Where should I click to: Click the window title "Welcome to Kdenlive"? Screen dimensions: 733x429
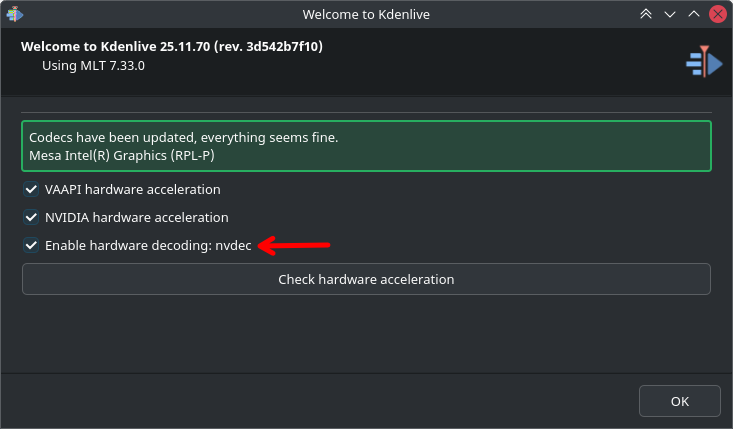tap(366, 14)
